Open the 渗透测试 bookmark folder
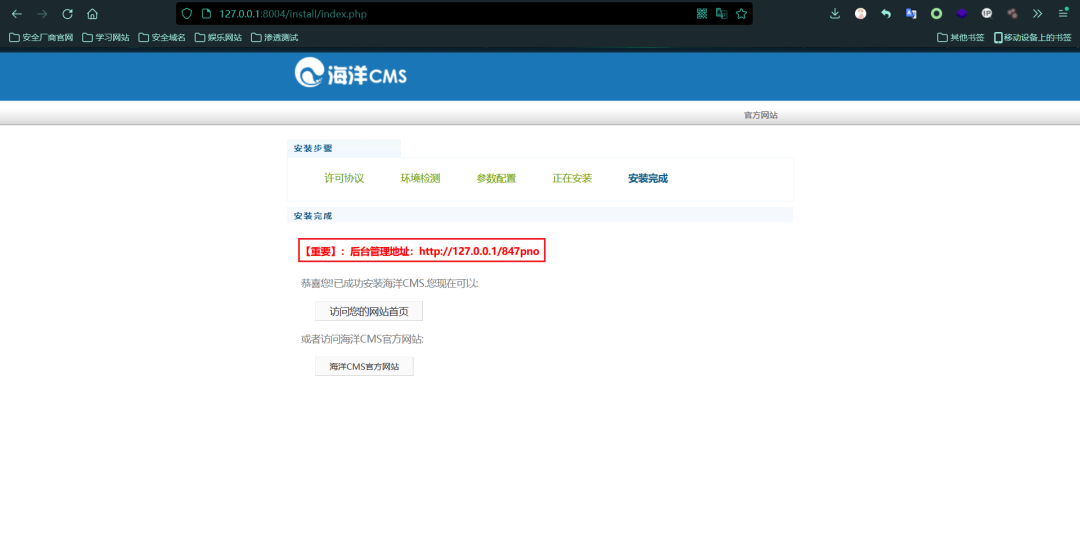 point(275,37)
